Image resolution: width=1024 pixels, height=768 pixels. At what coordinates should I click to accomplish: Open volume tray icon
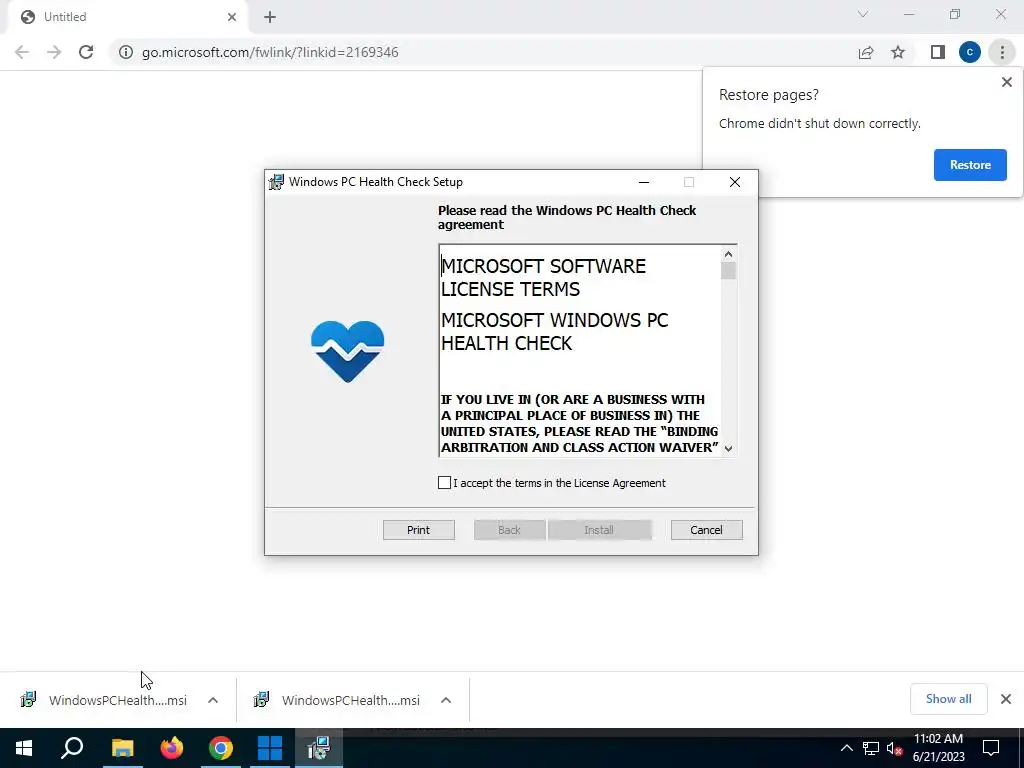pos(894,748)
